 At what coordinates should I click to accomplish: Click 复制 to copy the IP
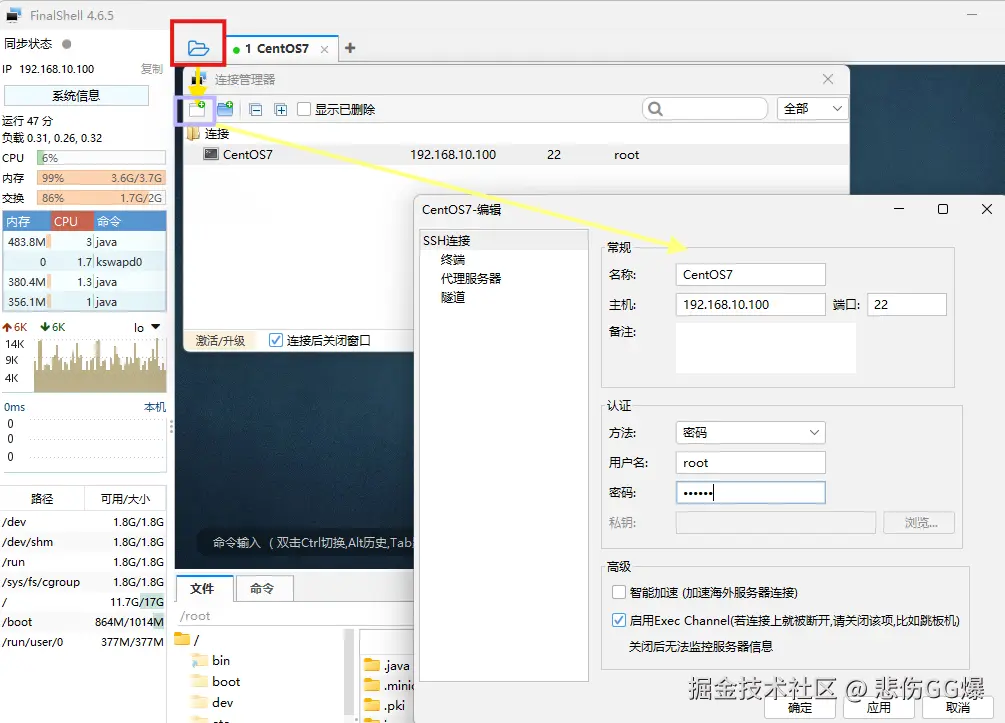point(152,69)
